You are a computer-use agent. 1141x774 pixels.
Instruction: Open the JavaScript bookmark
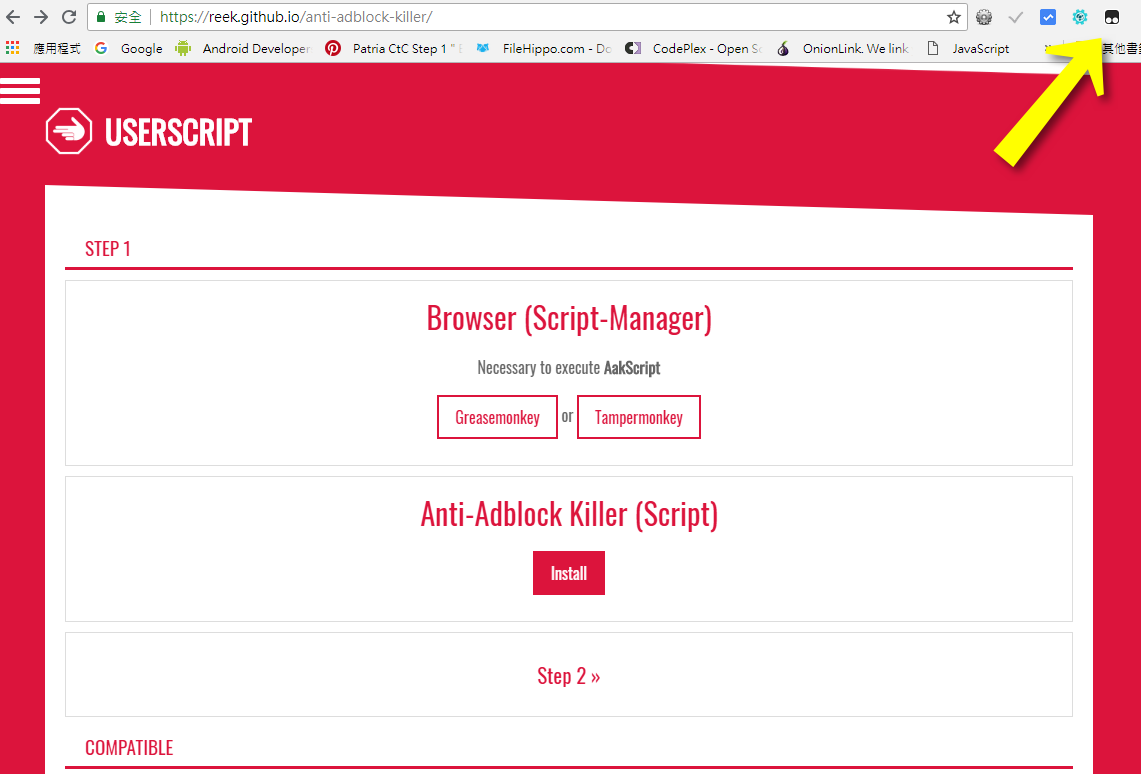(969, 48)
